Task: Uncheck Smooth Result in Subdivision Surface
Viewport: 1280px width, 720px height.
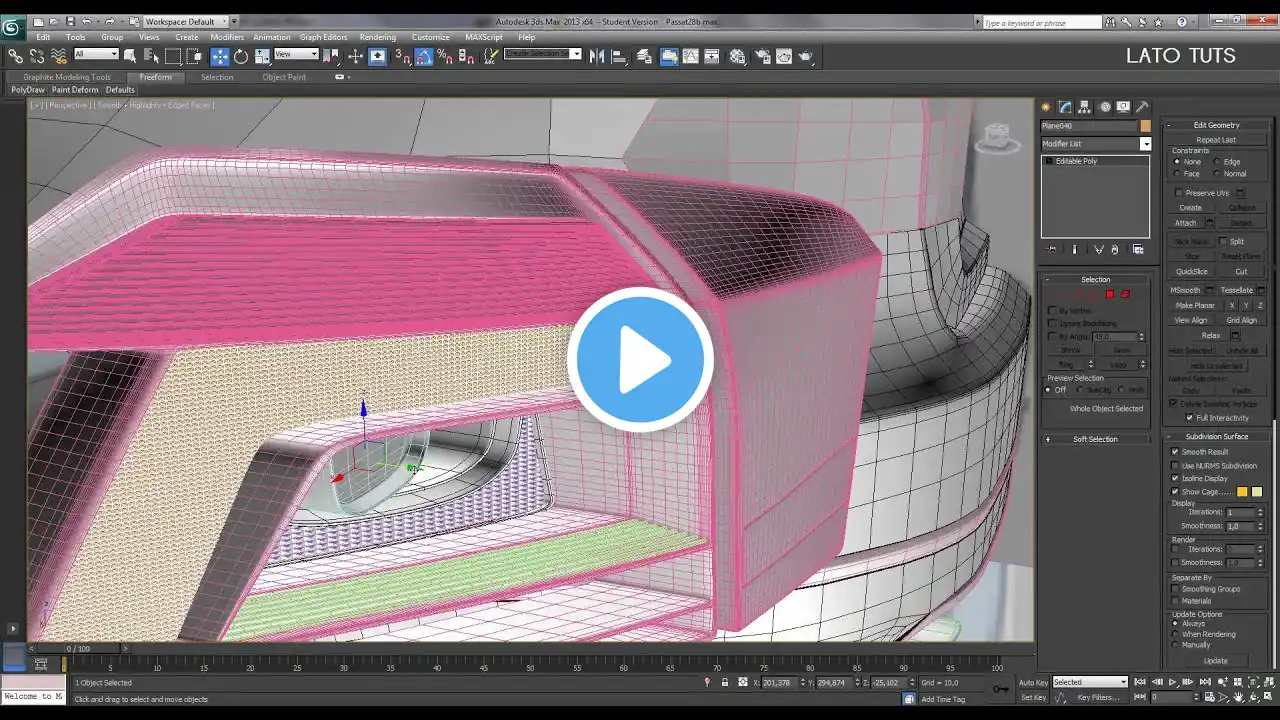Action: point(1176,452)
